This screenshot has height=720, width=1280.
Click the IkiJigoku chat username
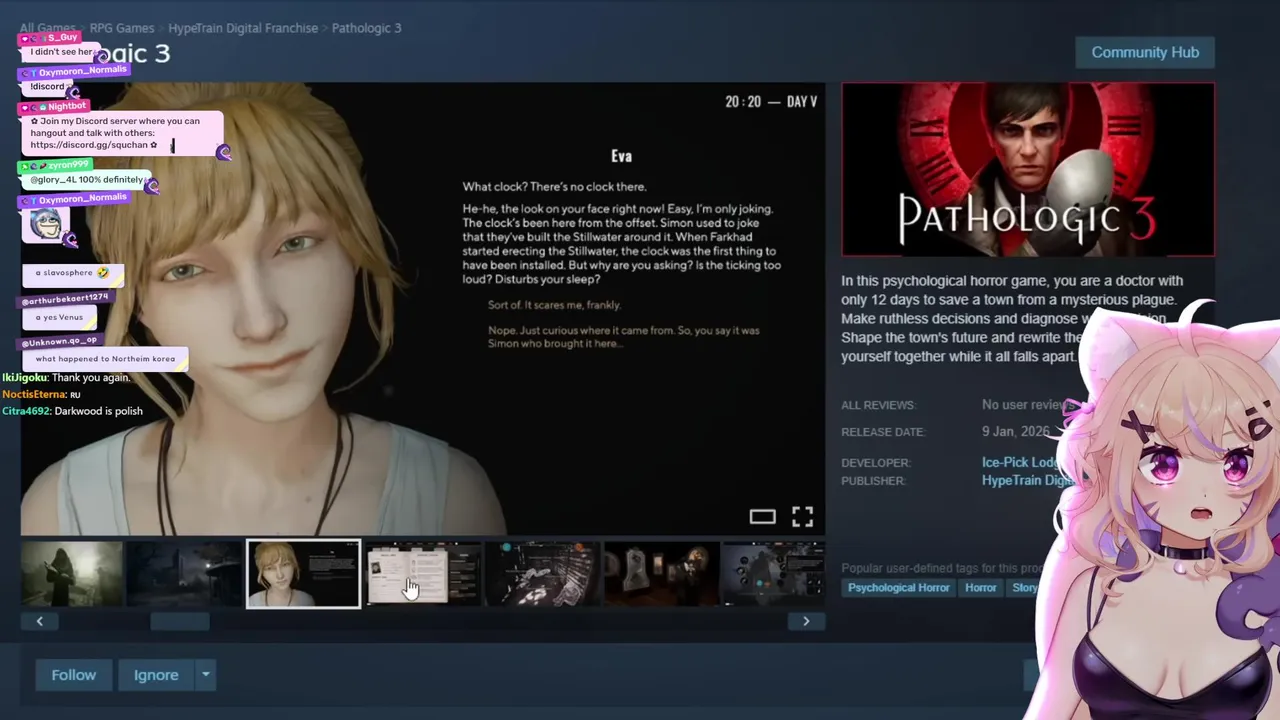click(24, 377)
